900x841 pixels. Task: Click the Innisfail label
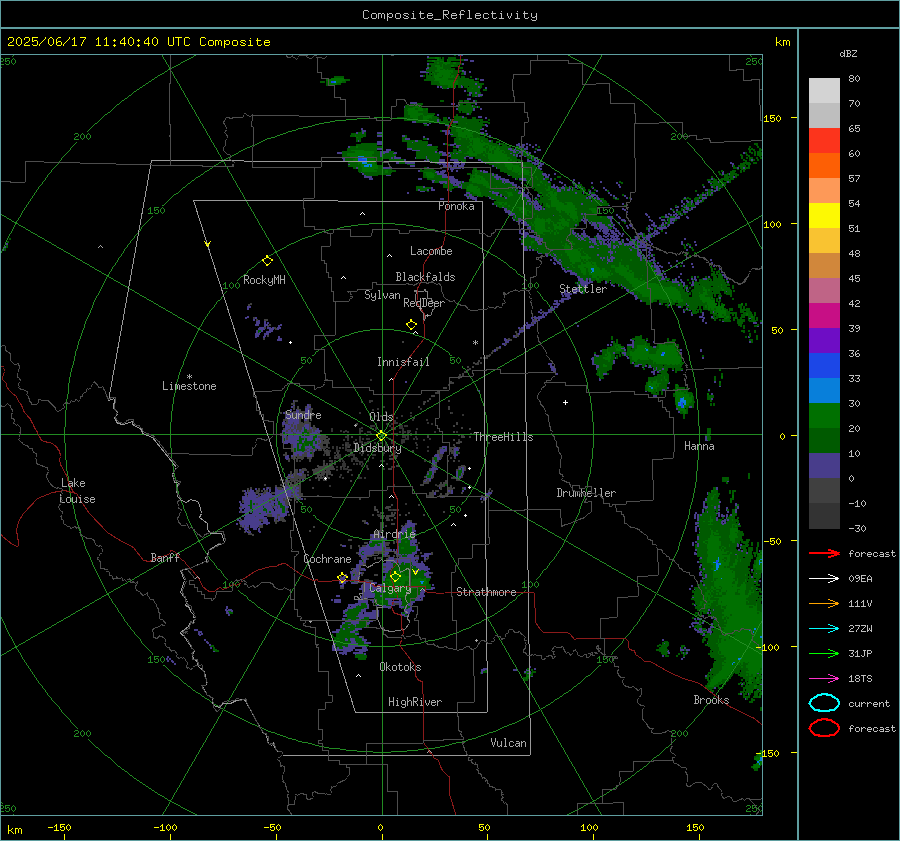click(403, 362)
